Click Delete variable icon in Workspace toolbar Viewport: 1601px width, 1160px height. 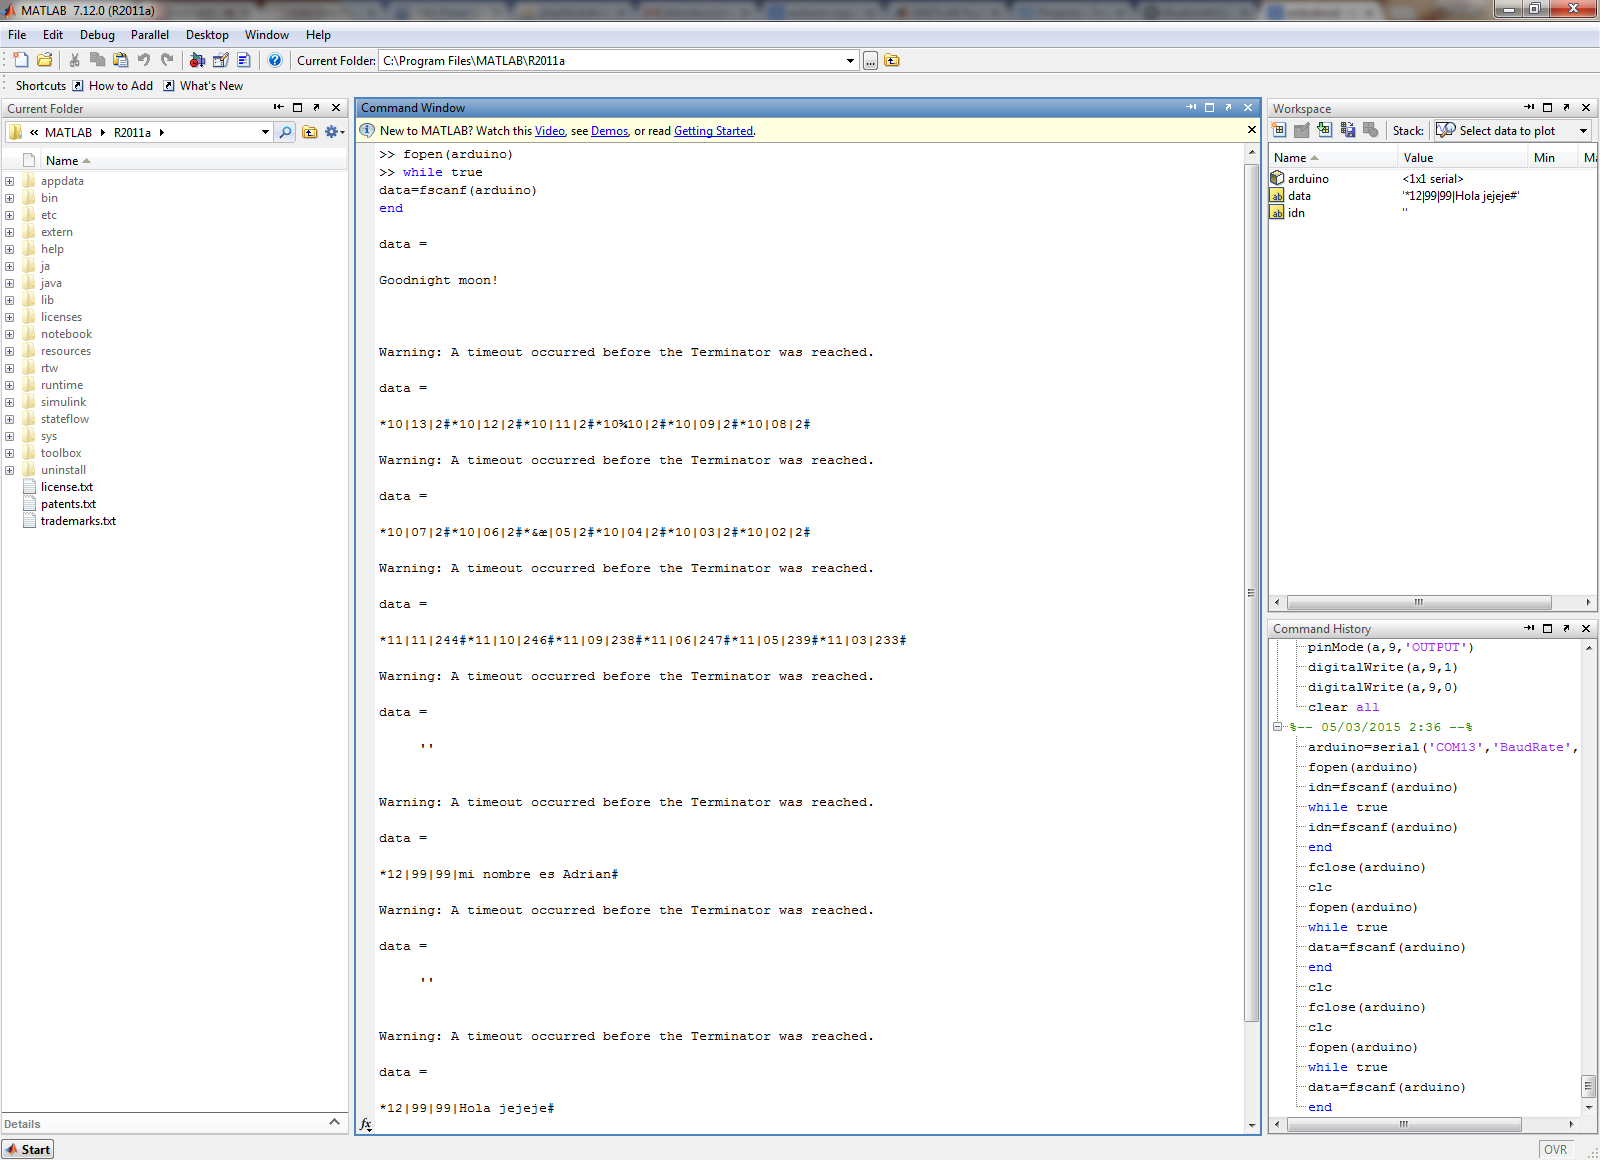point(1371,130)
